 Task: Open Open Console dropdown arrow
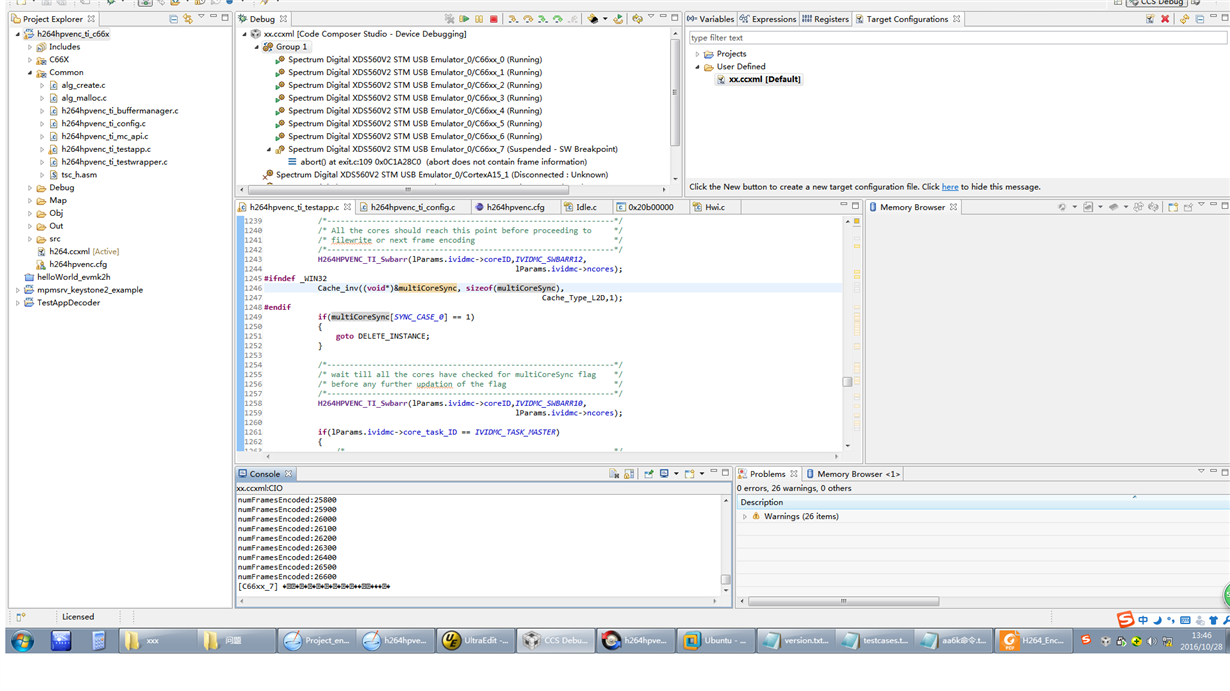[x=702, y=474]
